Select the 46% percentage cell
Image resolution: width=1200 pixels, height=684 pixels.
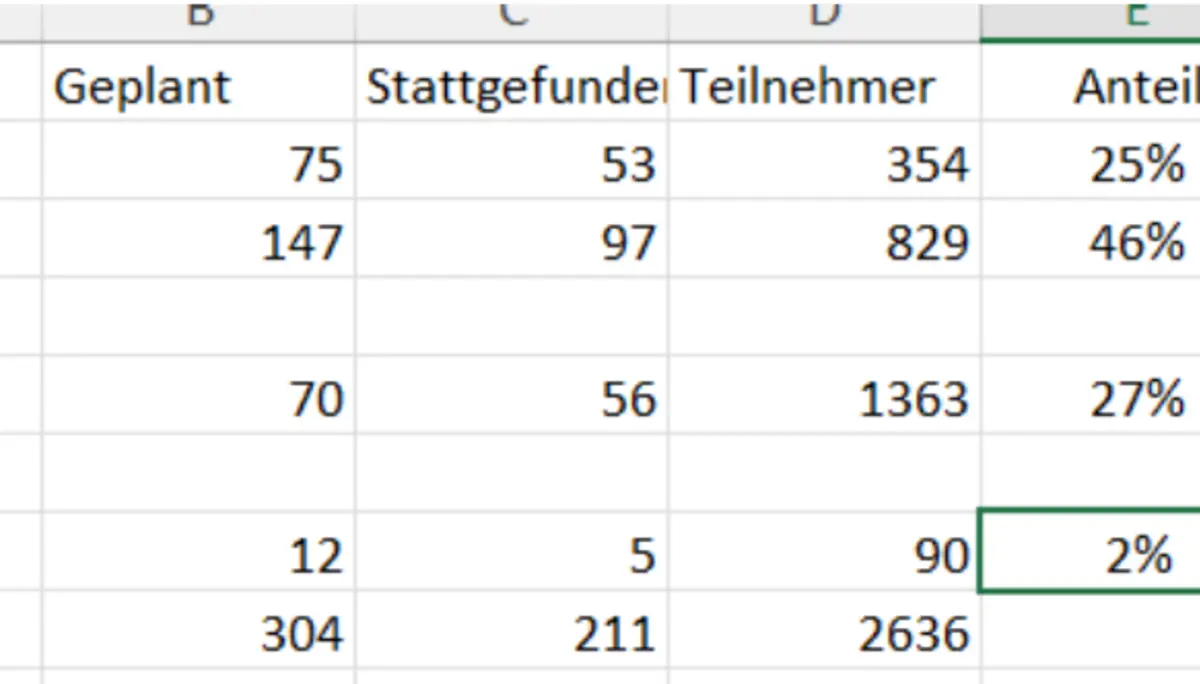click(1090, 242)
